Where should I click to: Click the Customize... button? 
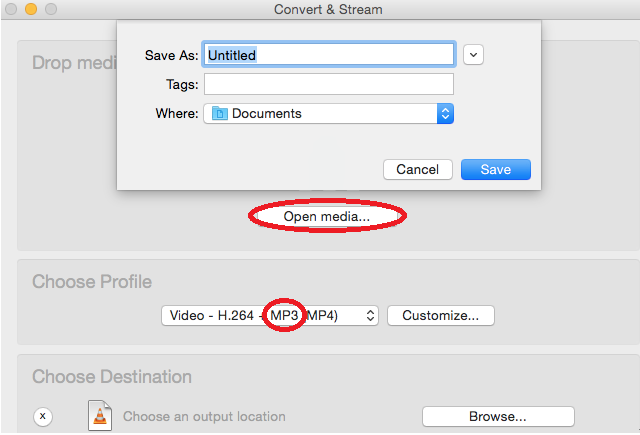[x=441, y=315]
